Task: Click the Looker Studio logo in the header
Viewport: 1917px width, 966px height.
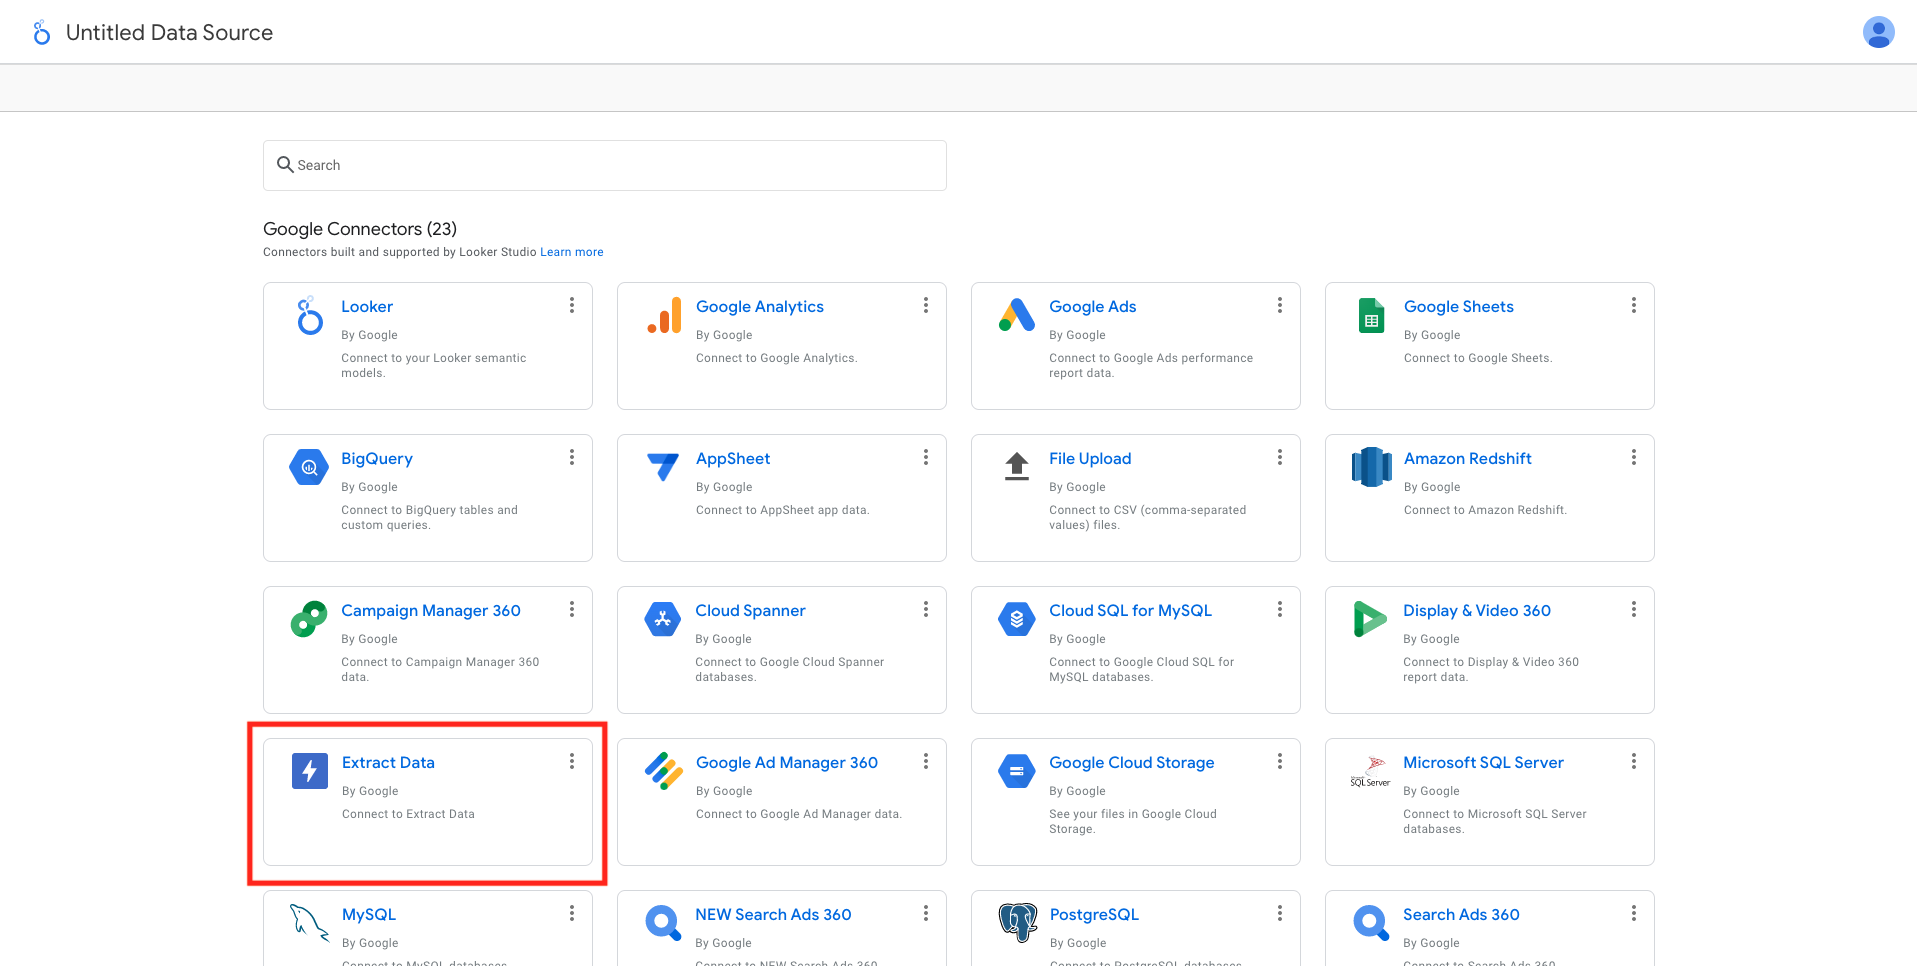Action: point(40,31)
